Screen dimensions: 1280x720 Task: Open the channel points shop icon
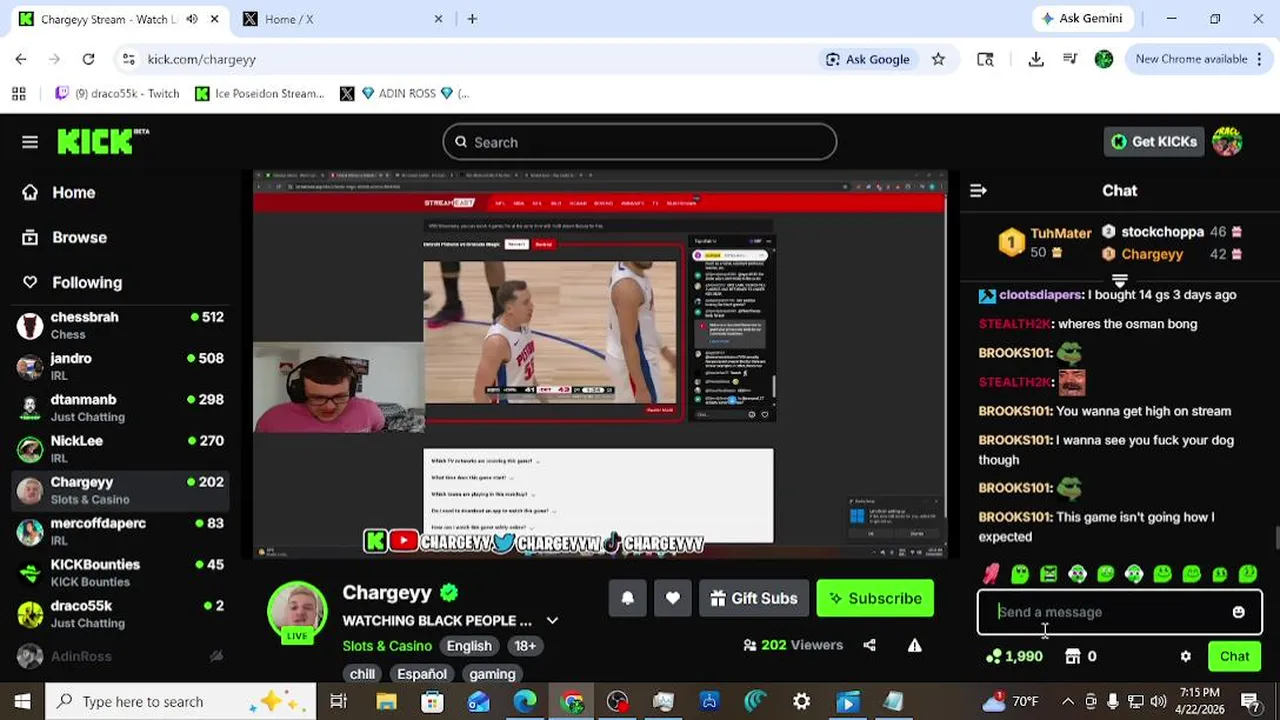tap(1073, 657)
